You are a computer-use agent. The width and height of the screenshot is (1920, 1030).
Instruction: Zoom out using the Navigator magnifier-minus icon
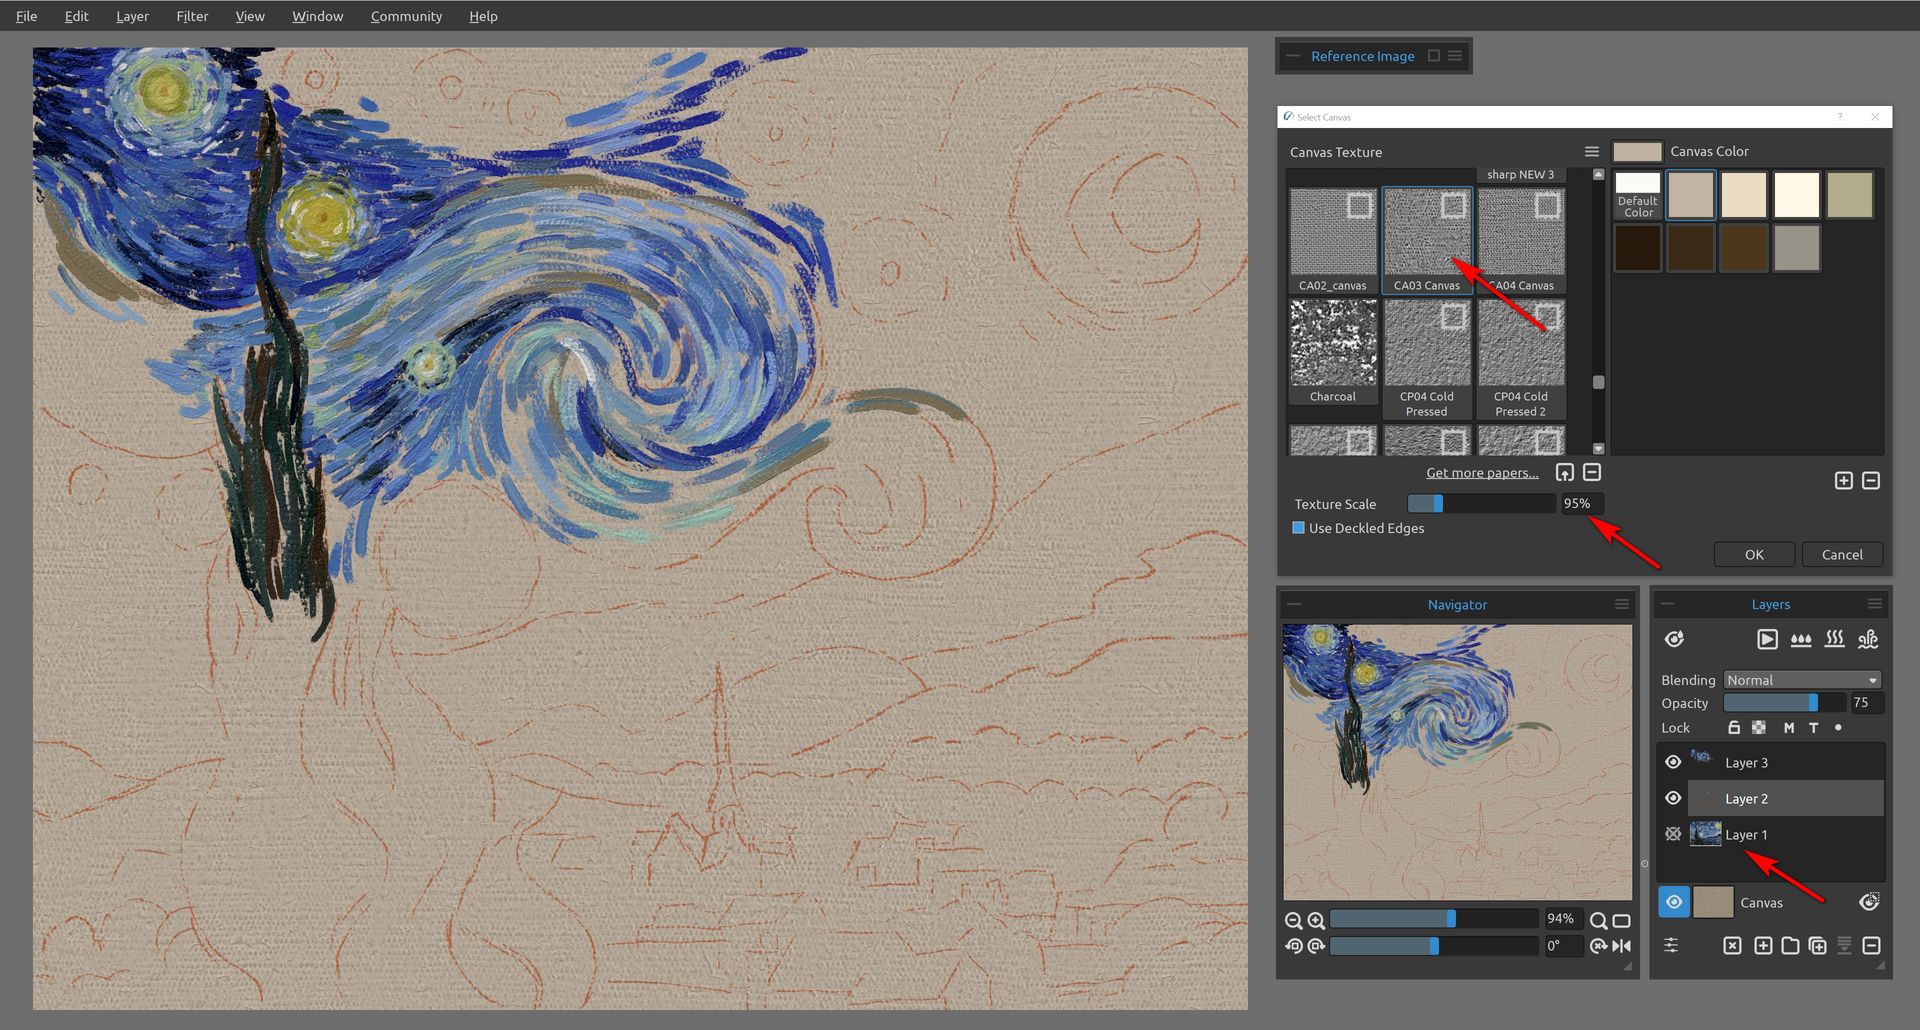pyautogui.click(x=1293, y=921)
